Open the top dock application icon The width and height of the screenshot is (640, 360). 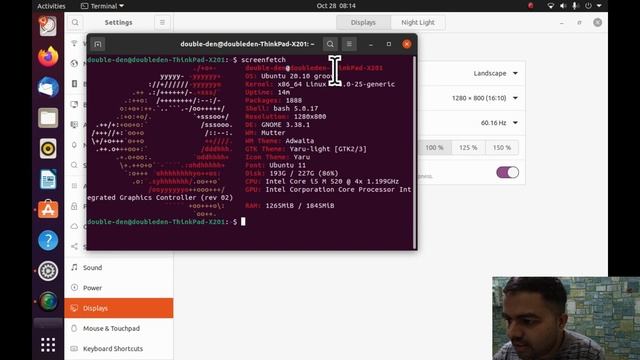click(x=48, y=26)
